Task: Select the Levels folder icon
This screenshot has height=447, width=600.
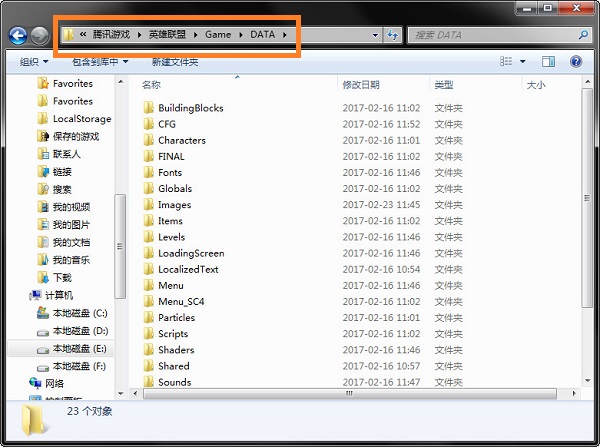Action: tap(149, 237)
